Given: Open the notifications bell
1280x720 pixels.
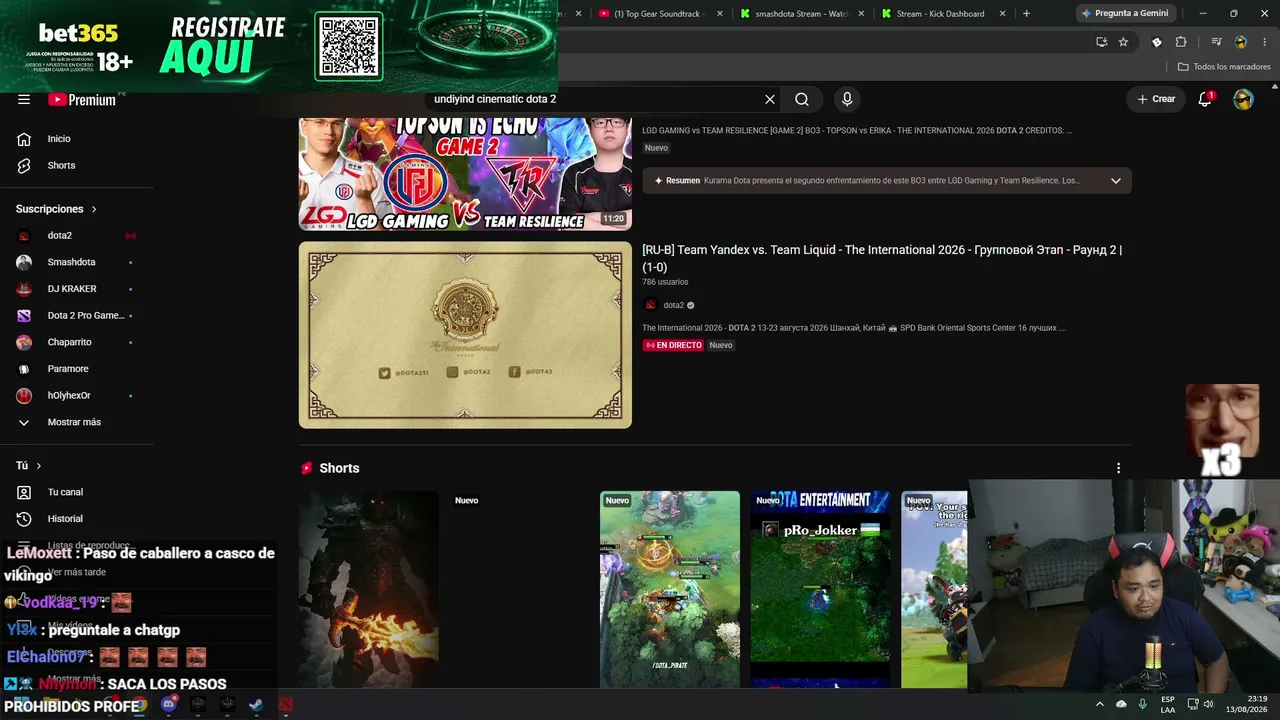Looking at the screenshot, I should point(1205,99).
